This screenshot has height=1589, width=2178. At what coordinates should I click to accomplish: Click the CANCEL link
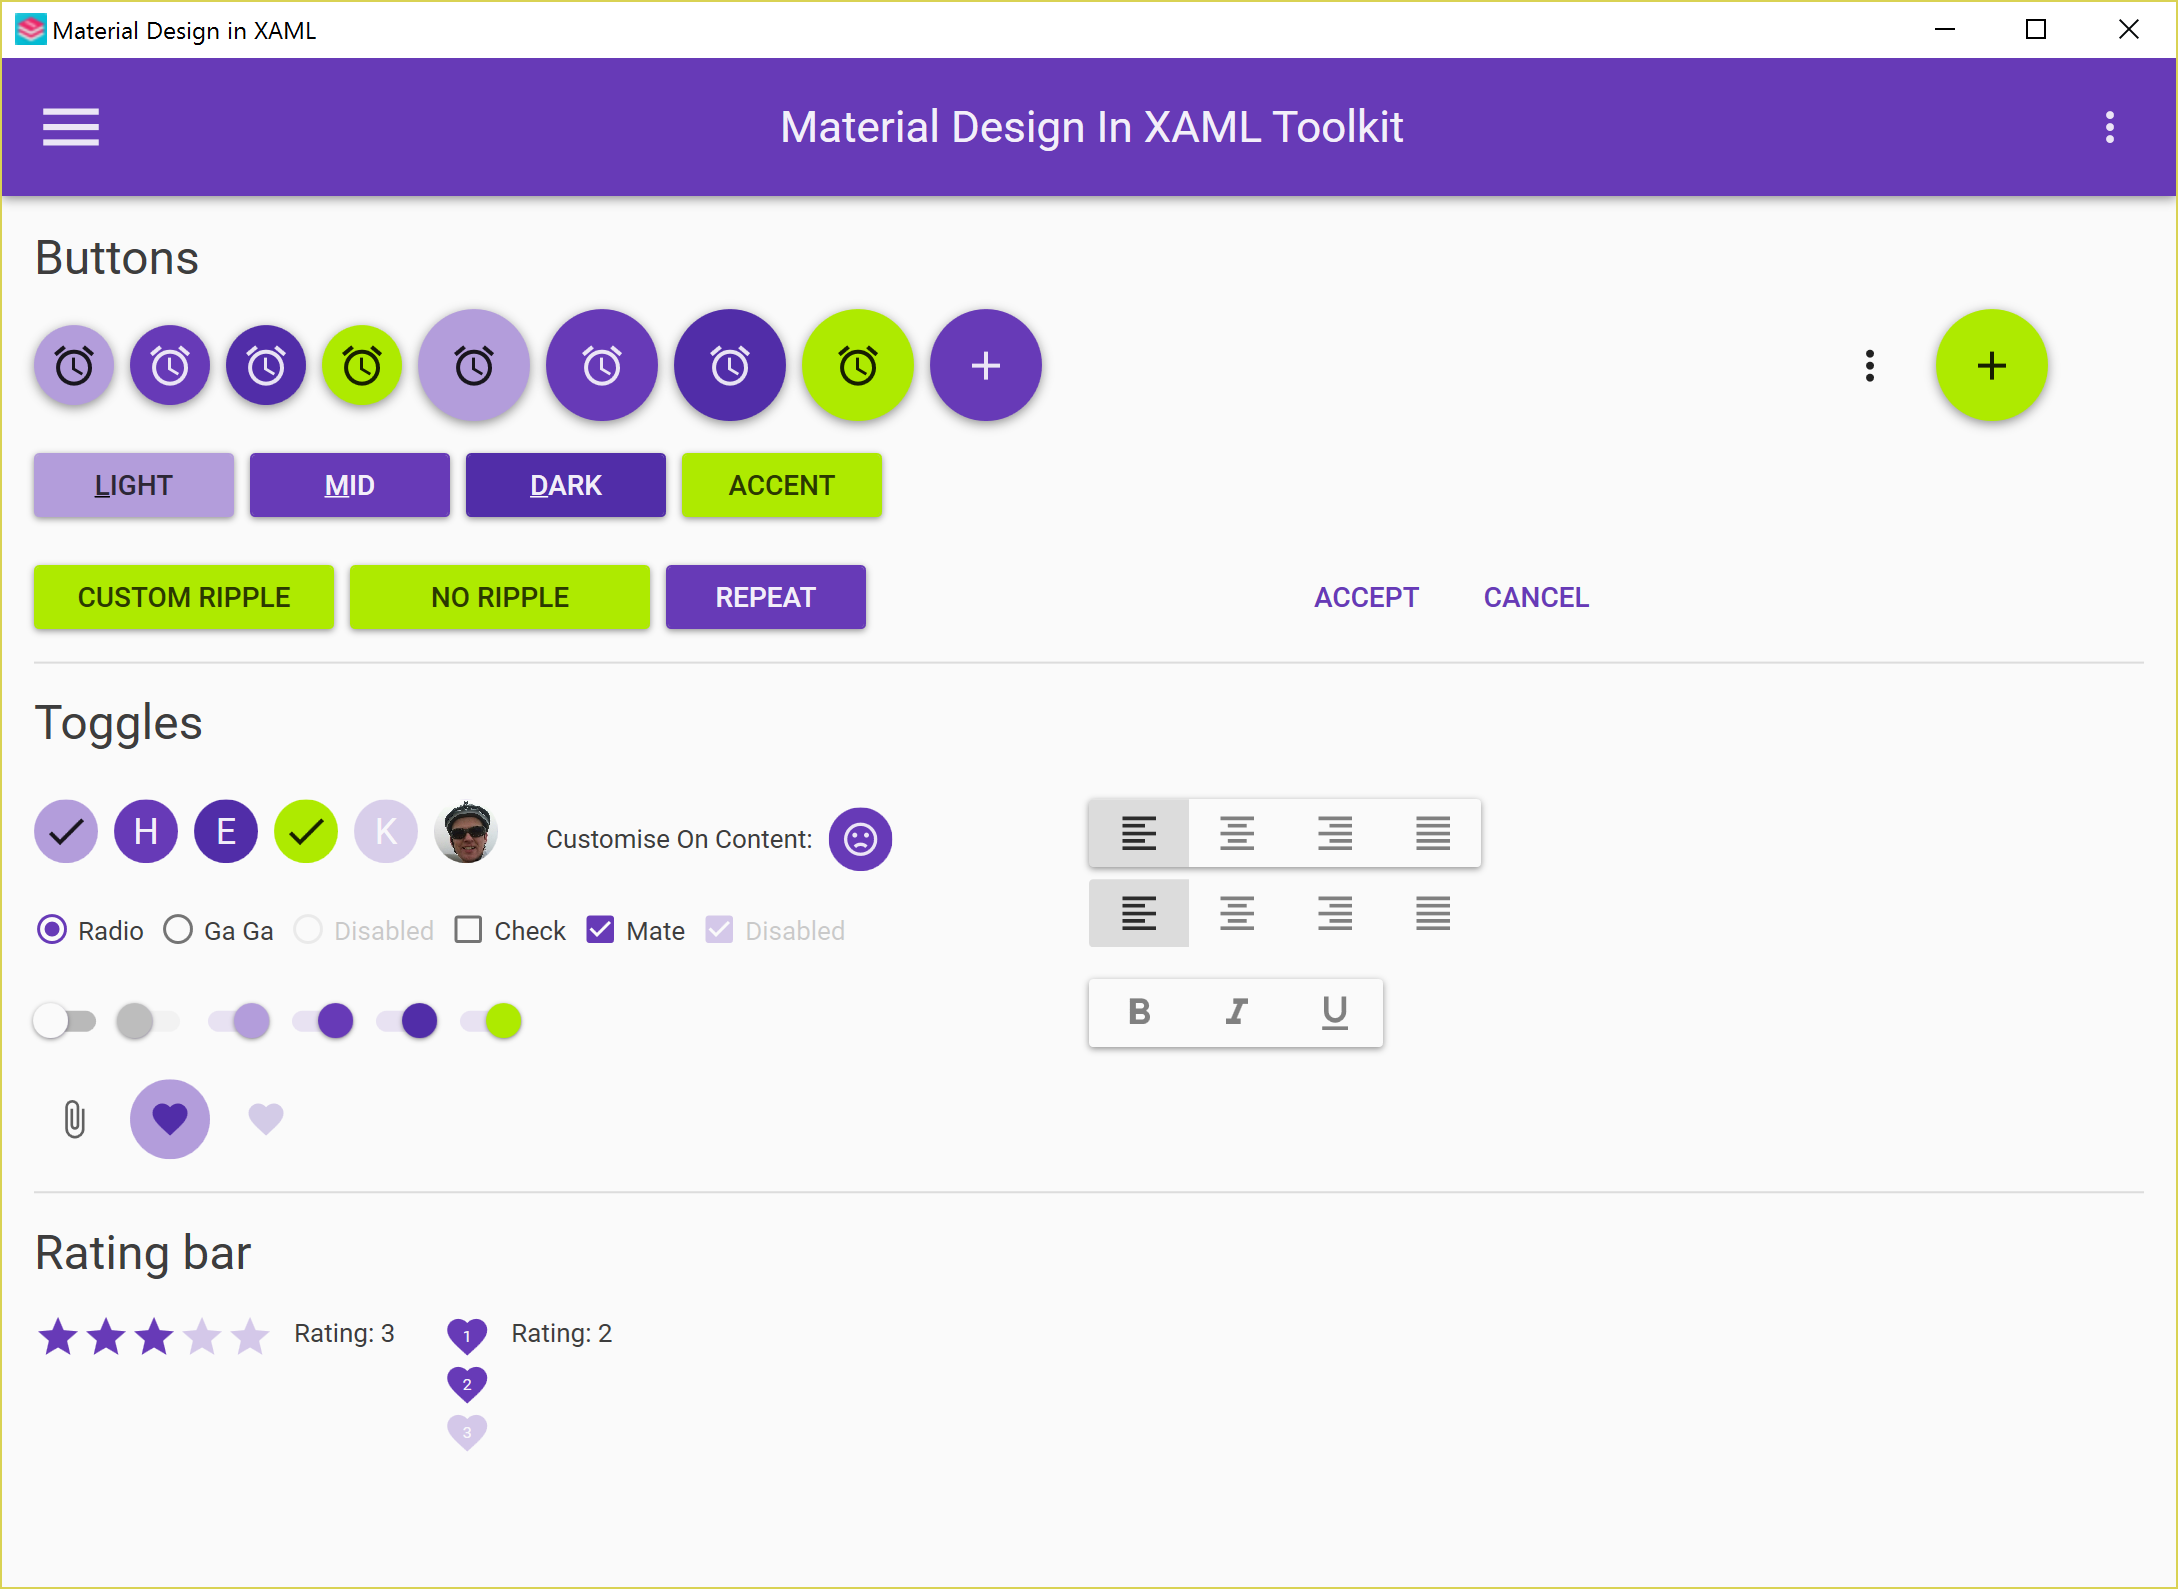[x=1536, y=597]
